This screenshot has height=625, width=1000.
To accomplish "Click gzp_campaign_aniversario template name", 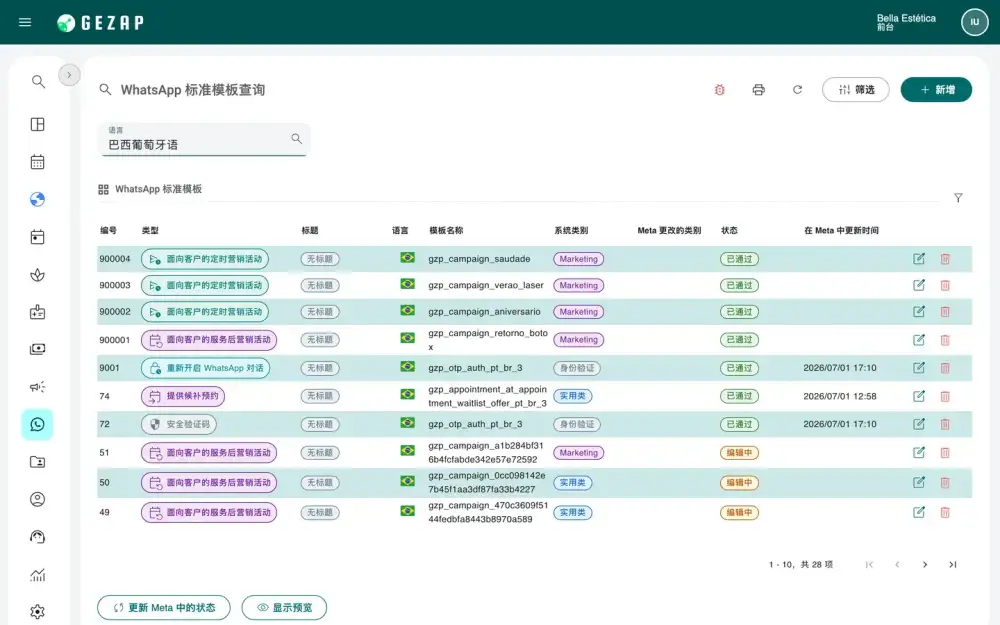I will pyautogui.click(x=484, y=312).
